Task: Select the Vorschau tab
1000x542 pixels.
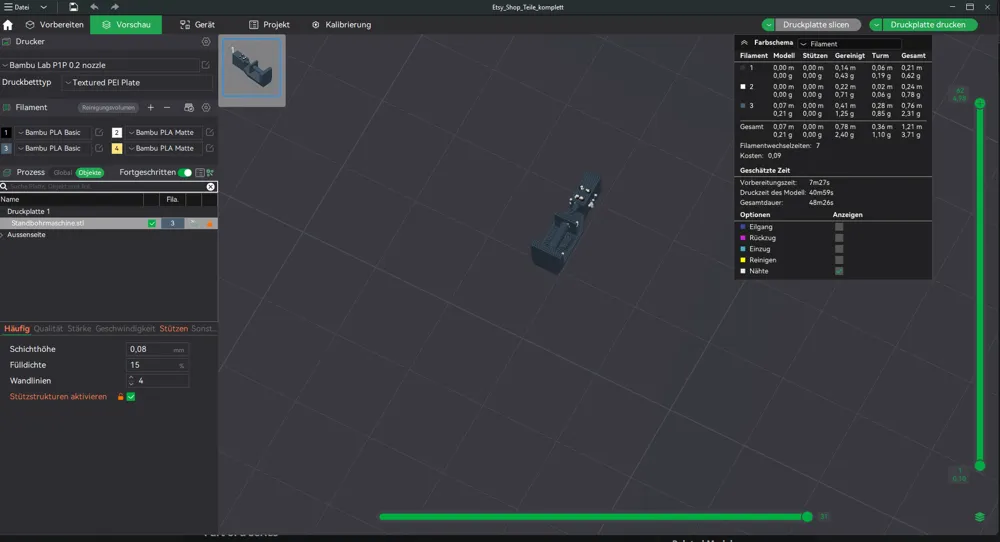Action: click(x=126, y=25)
